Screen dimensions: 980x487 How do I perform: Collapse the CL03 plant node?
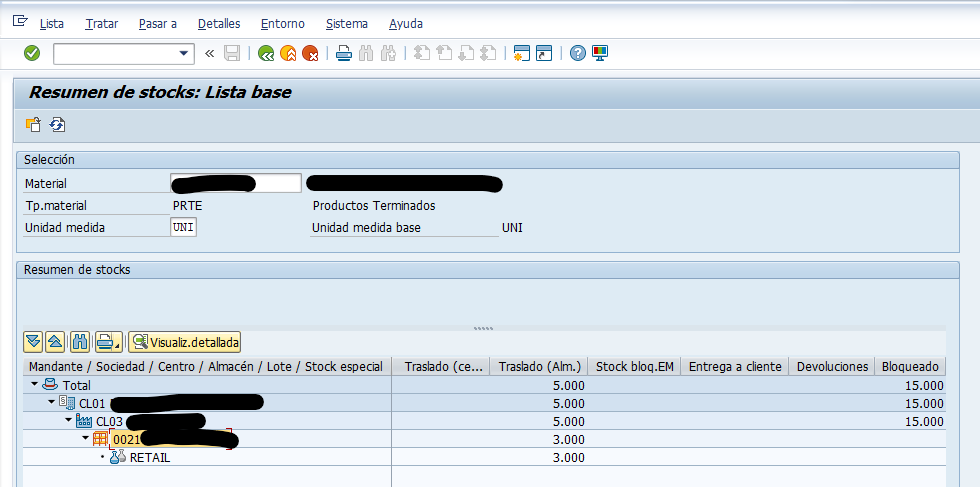point(69,421)
